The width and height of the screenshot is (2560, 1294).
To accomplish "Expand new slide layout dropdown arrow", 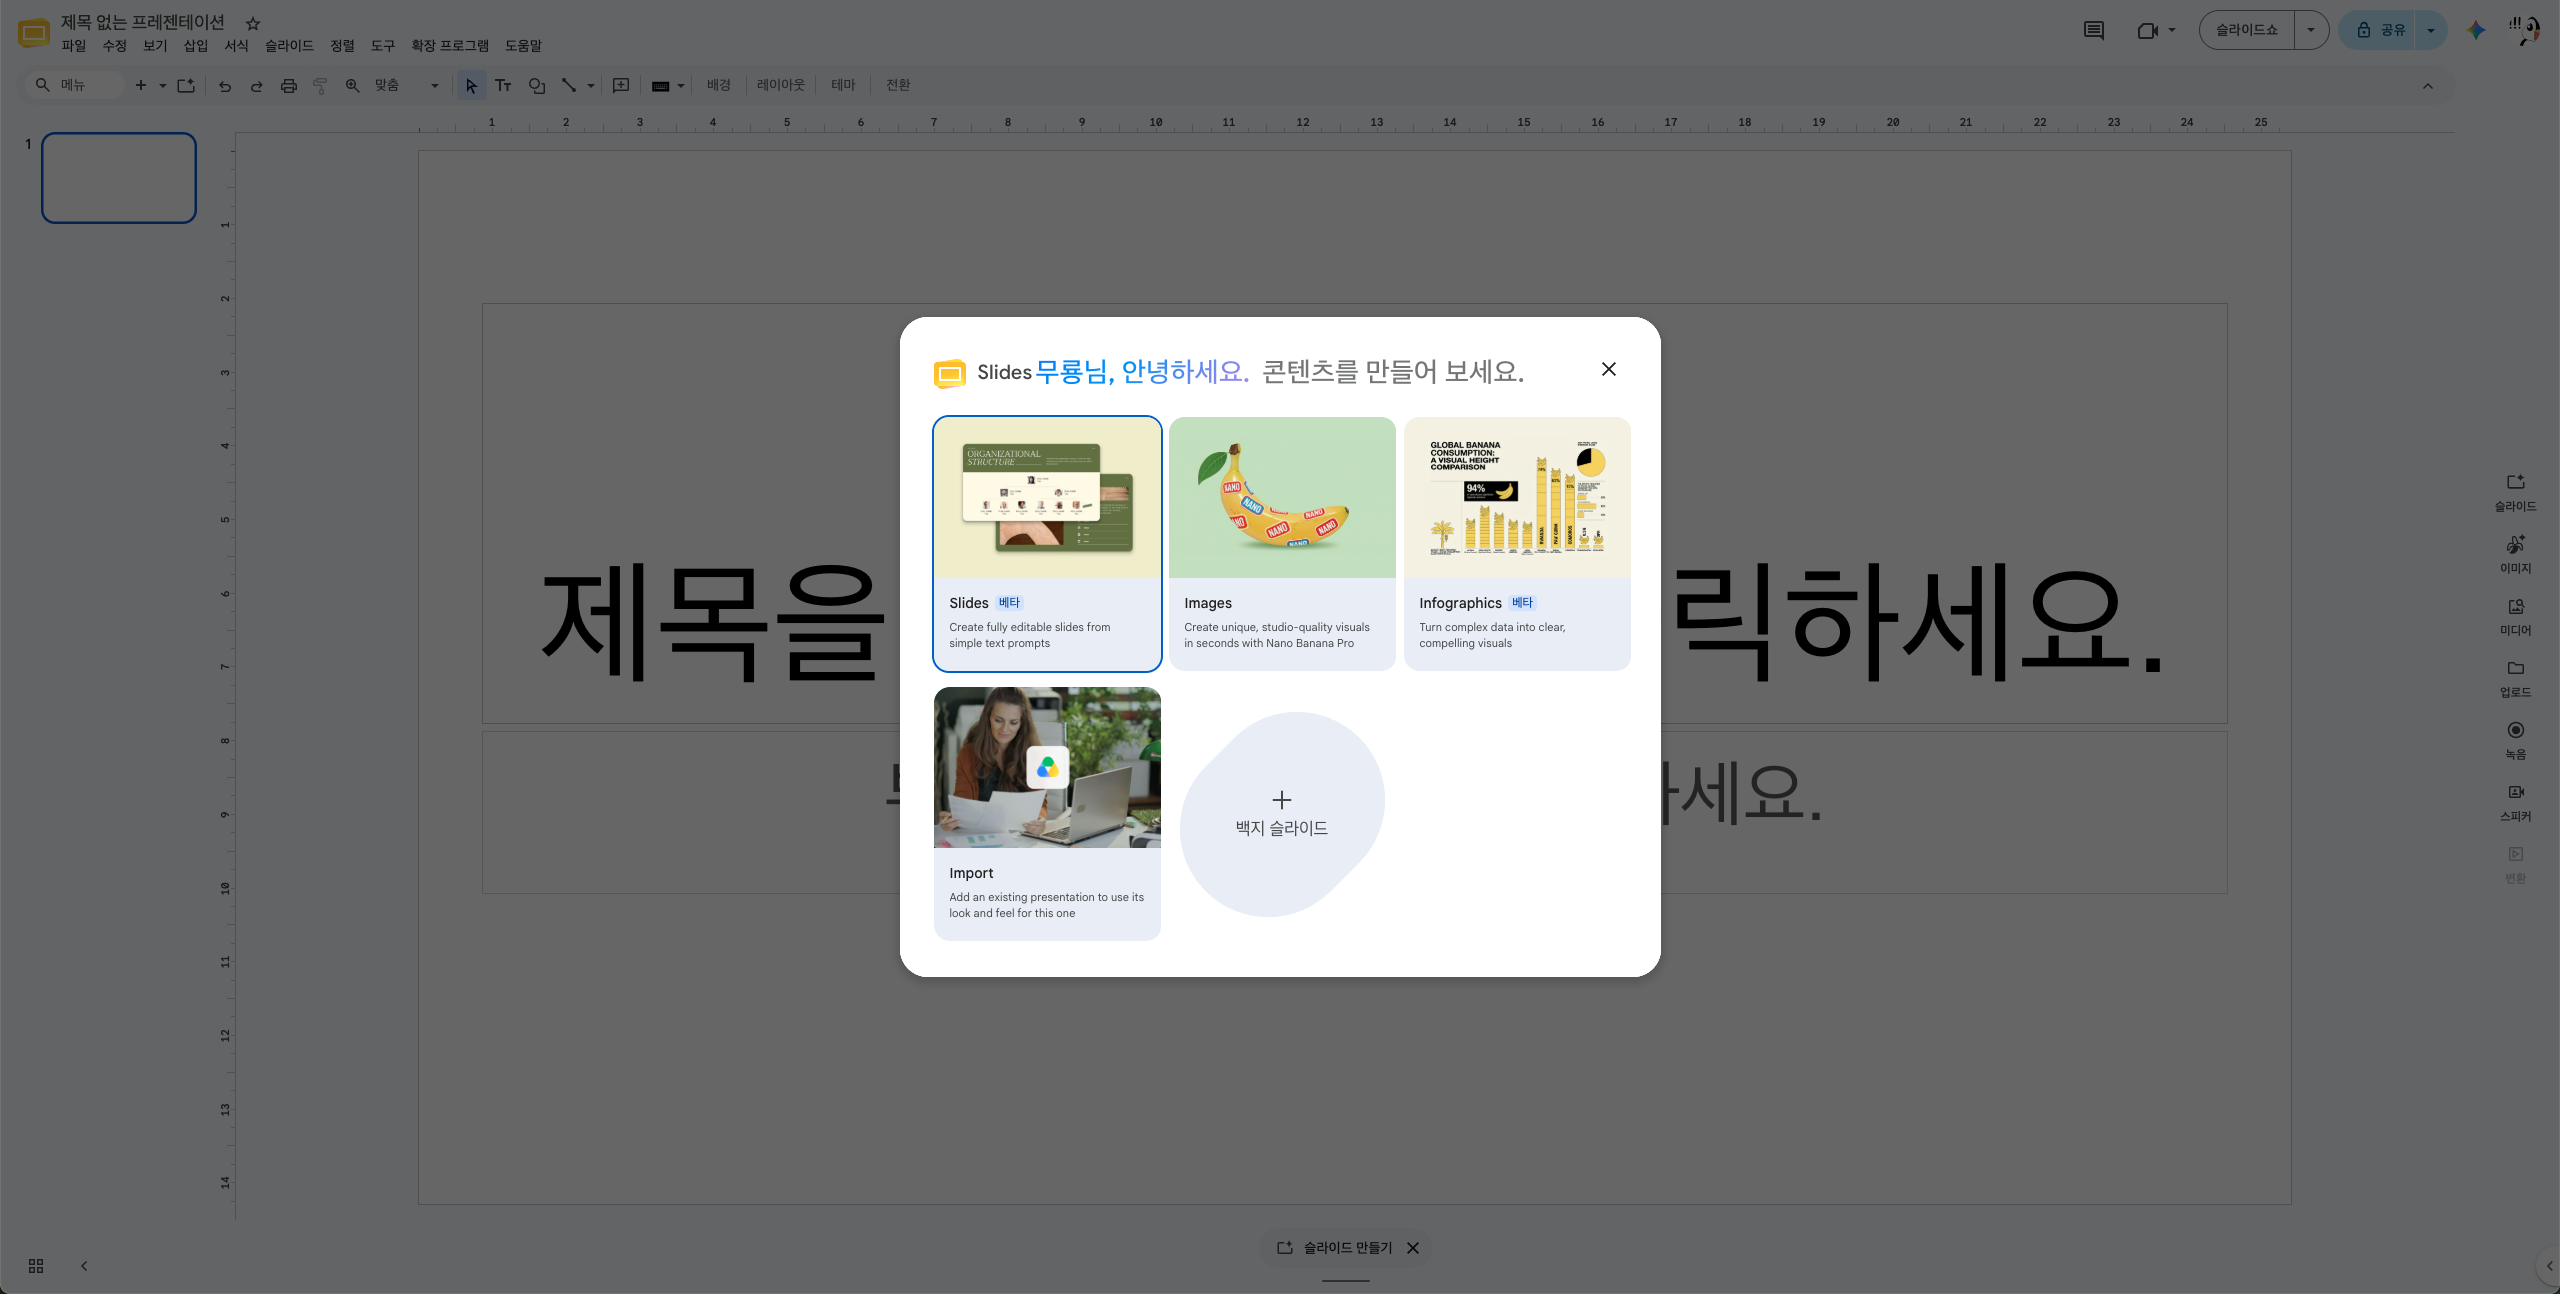I will [162, 86].
